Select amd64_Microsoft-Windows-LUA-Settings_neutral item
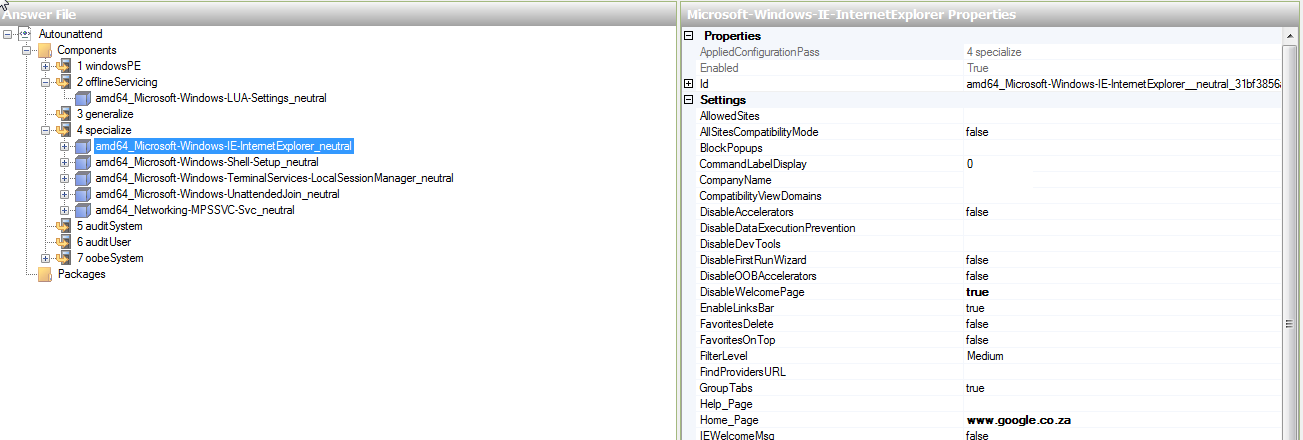Image resolution: width=1303 pixels, height=440 pixels. click(211, 98)
